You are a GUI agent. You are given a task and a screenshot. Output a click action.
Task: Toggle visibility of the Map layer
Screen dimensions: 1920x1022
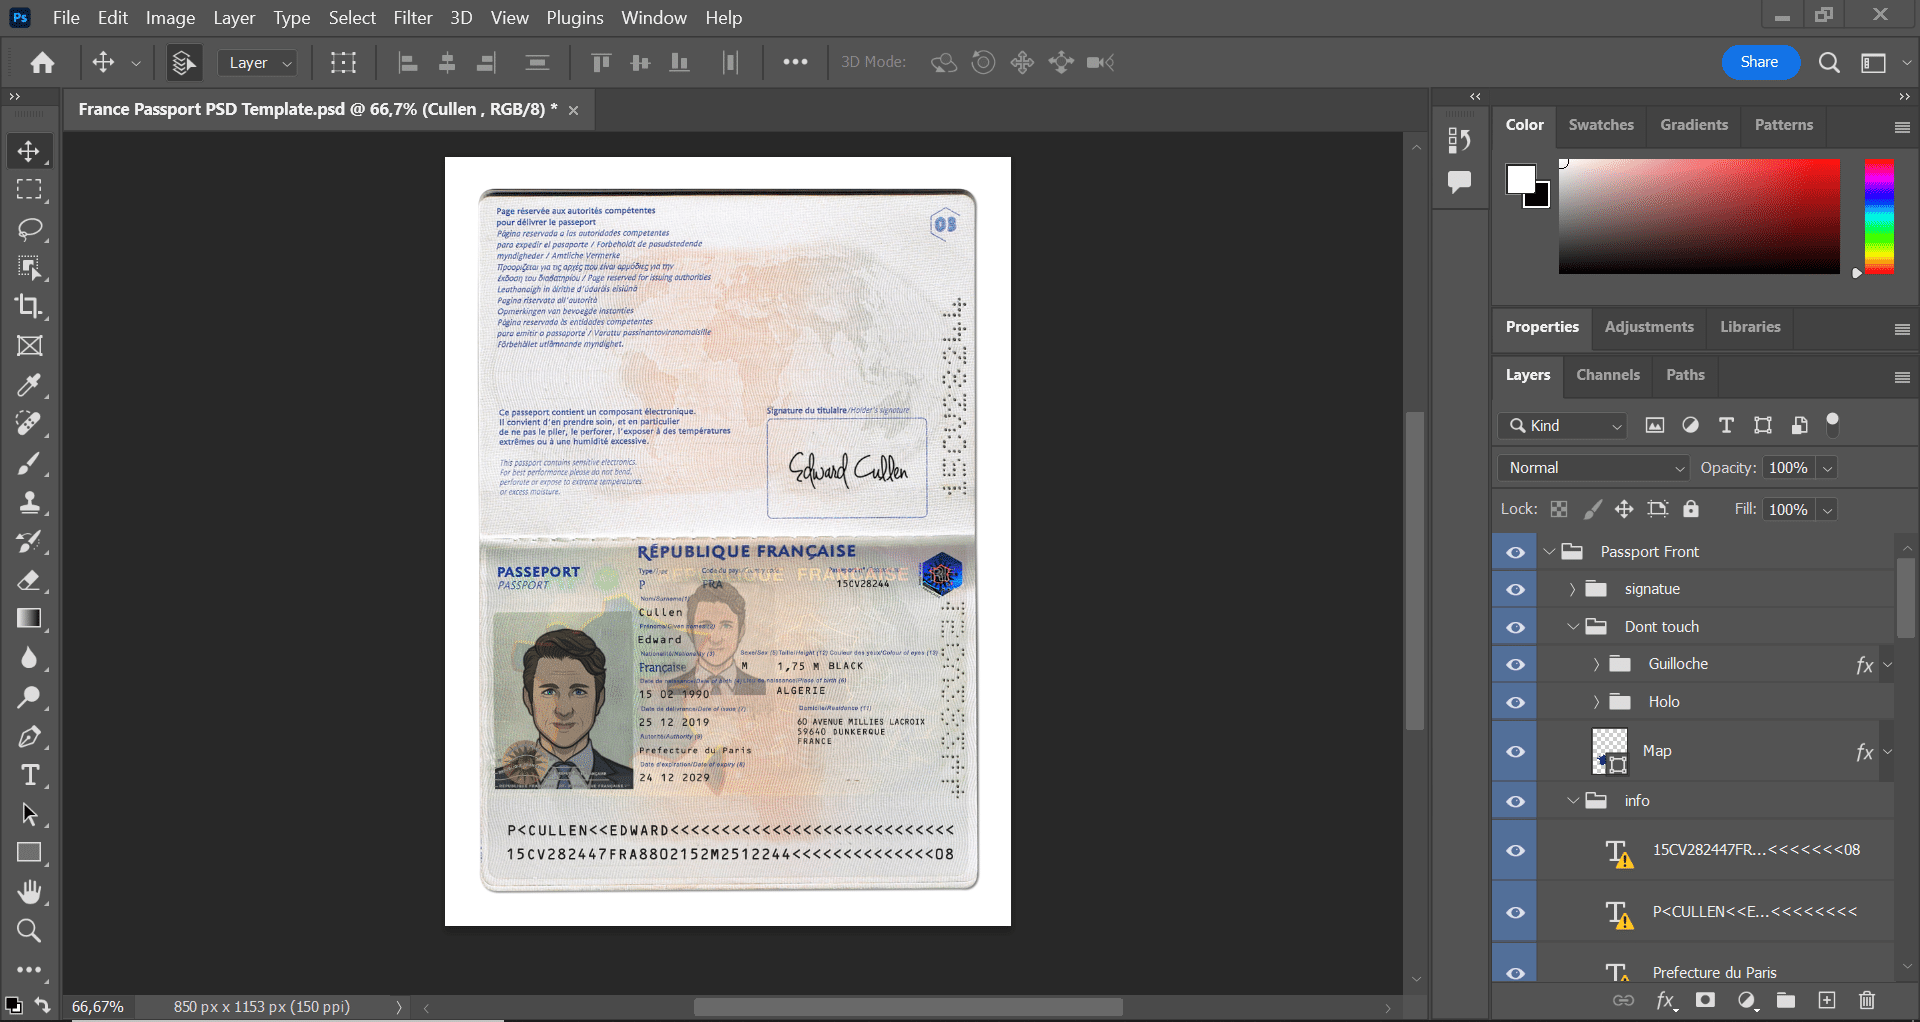click(1515, 752)
